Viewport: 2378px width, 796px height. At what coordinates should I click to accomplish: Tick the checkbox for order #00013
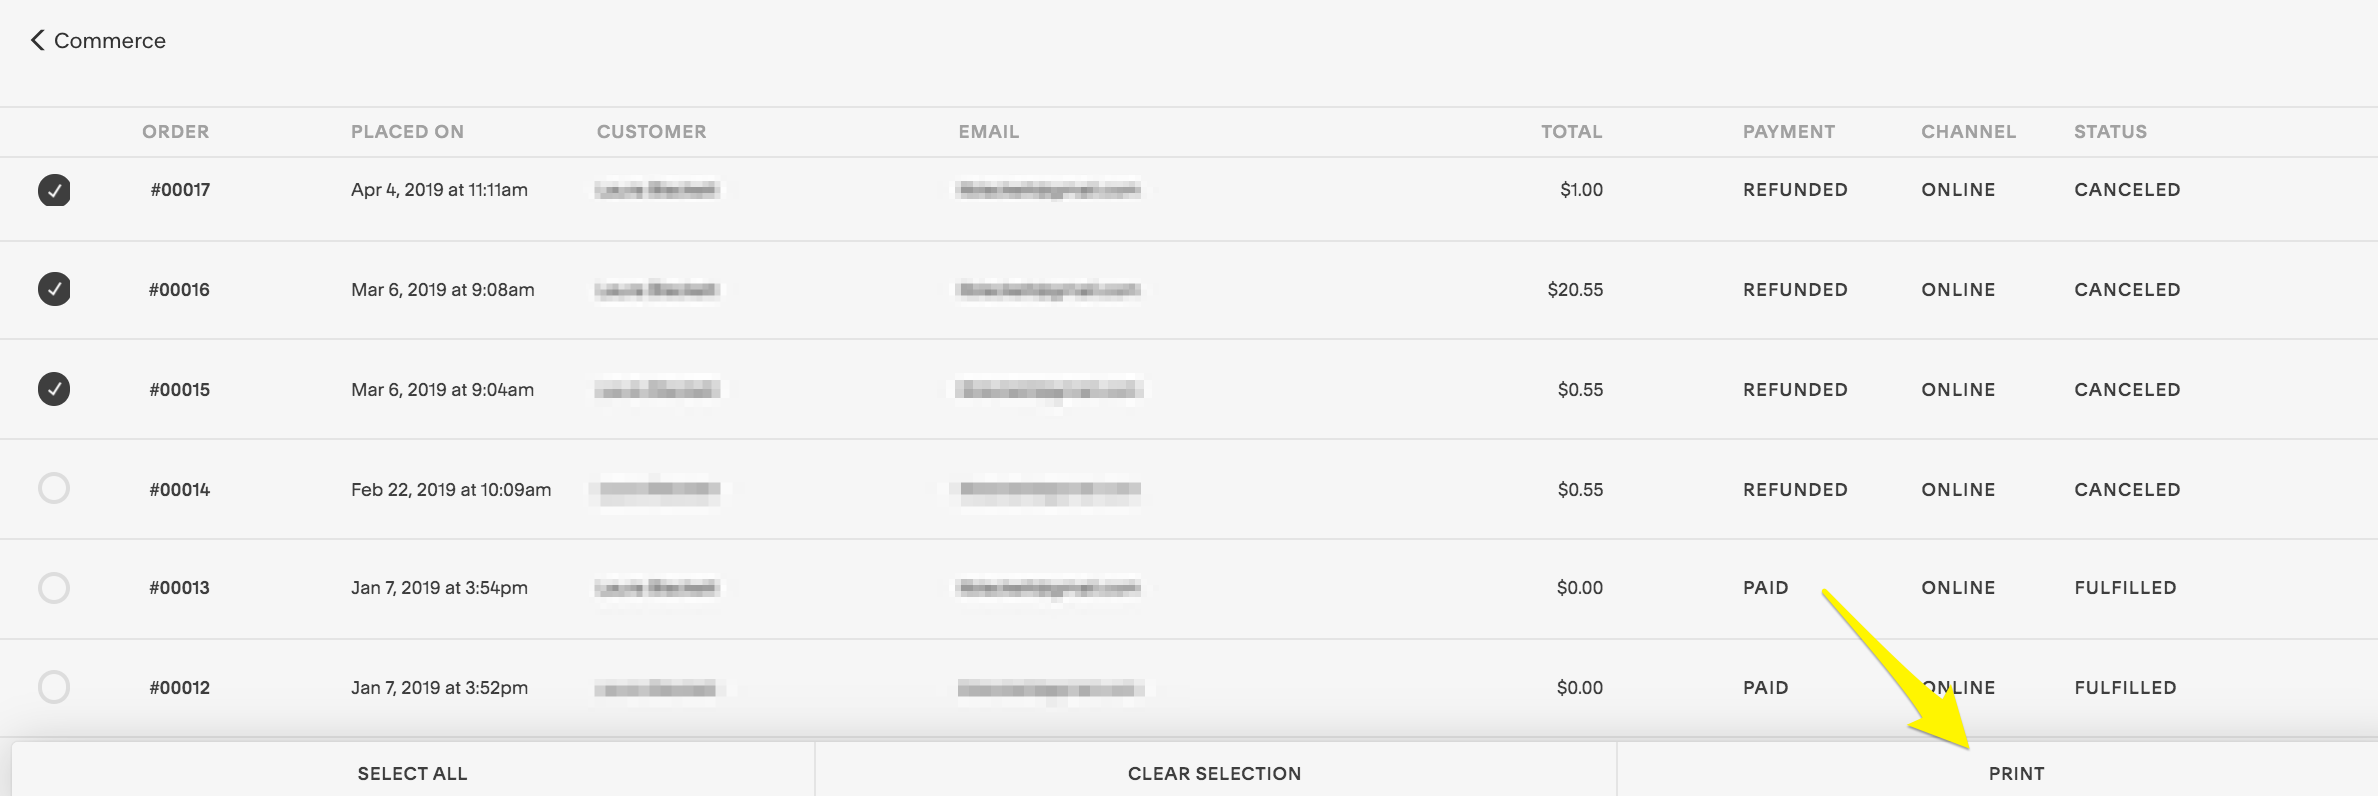pyautogui.click(x=54, y=587)
